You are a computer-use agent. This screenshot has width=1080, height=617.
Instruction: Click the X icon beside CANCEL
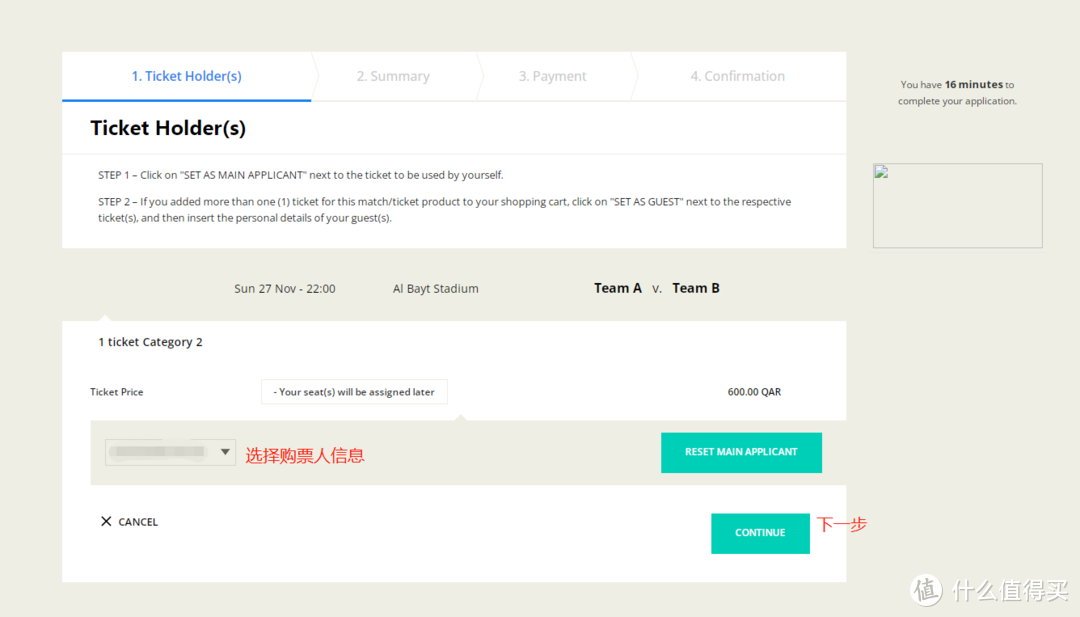pyautogui.click(x=106, y=521)
